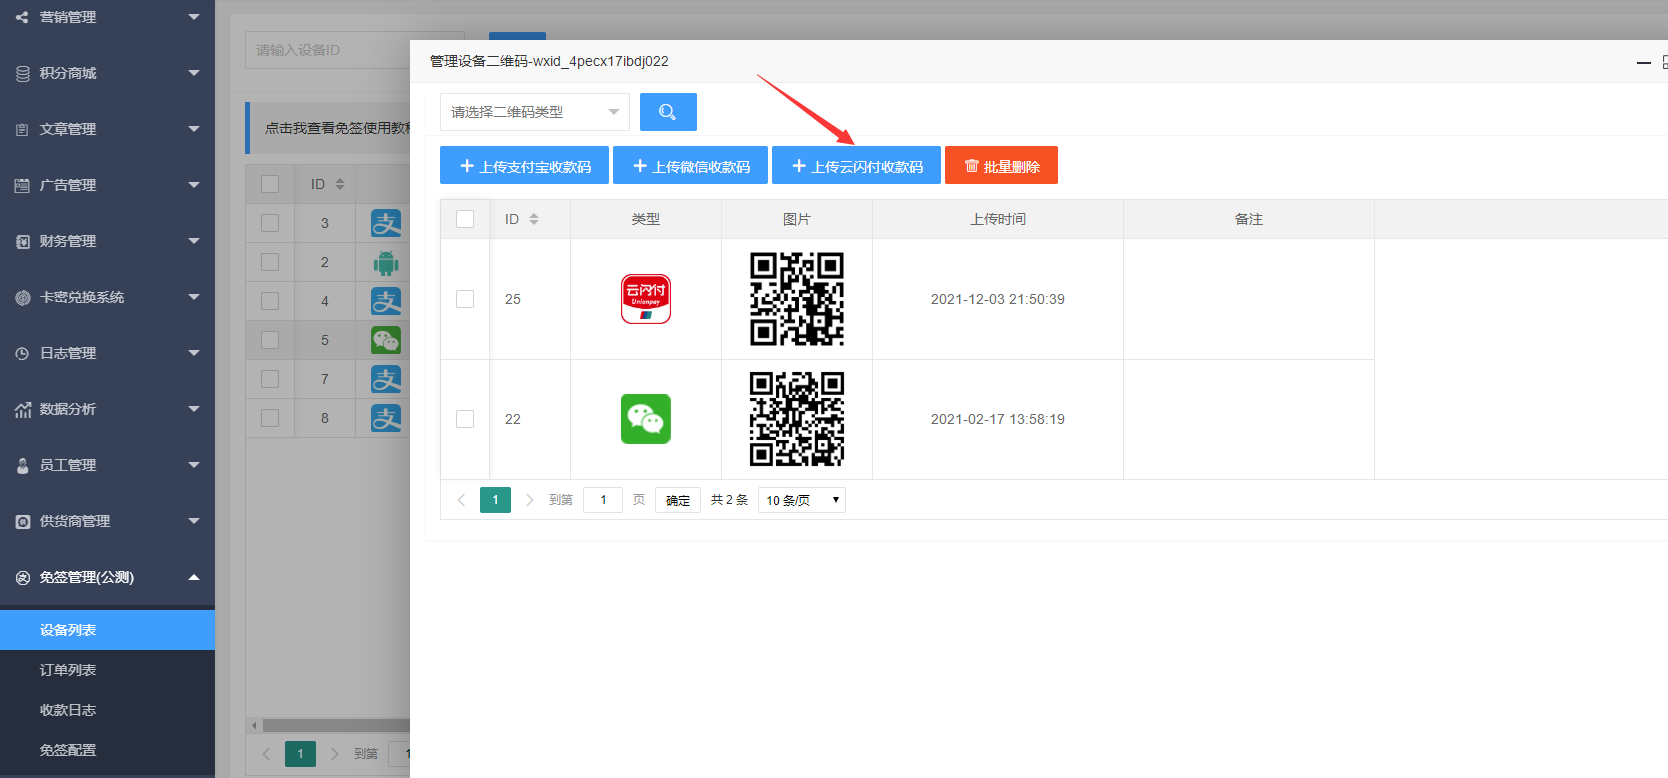The height and width of the screenshot is (778, 1668).
Task: Expand the 财务管理 menu
Action: (194, 241)
